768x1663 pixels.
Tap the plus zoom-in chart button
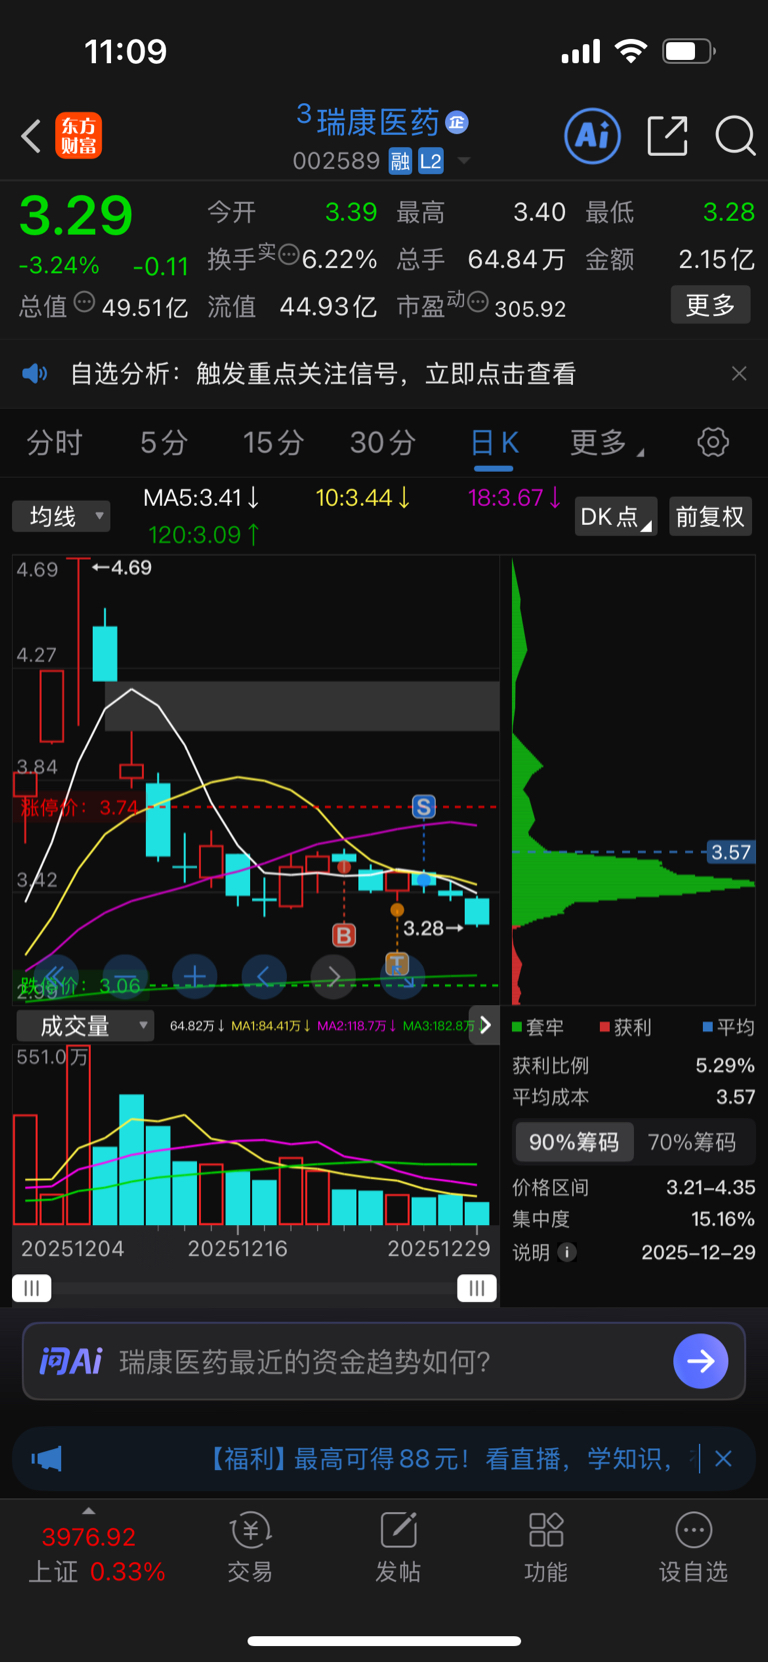tap(195, 976)
